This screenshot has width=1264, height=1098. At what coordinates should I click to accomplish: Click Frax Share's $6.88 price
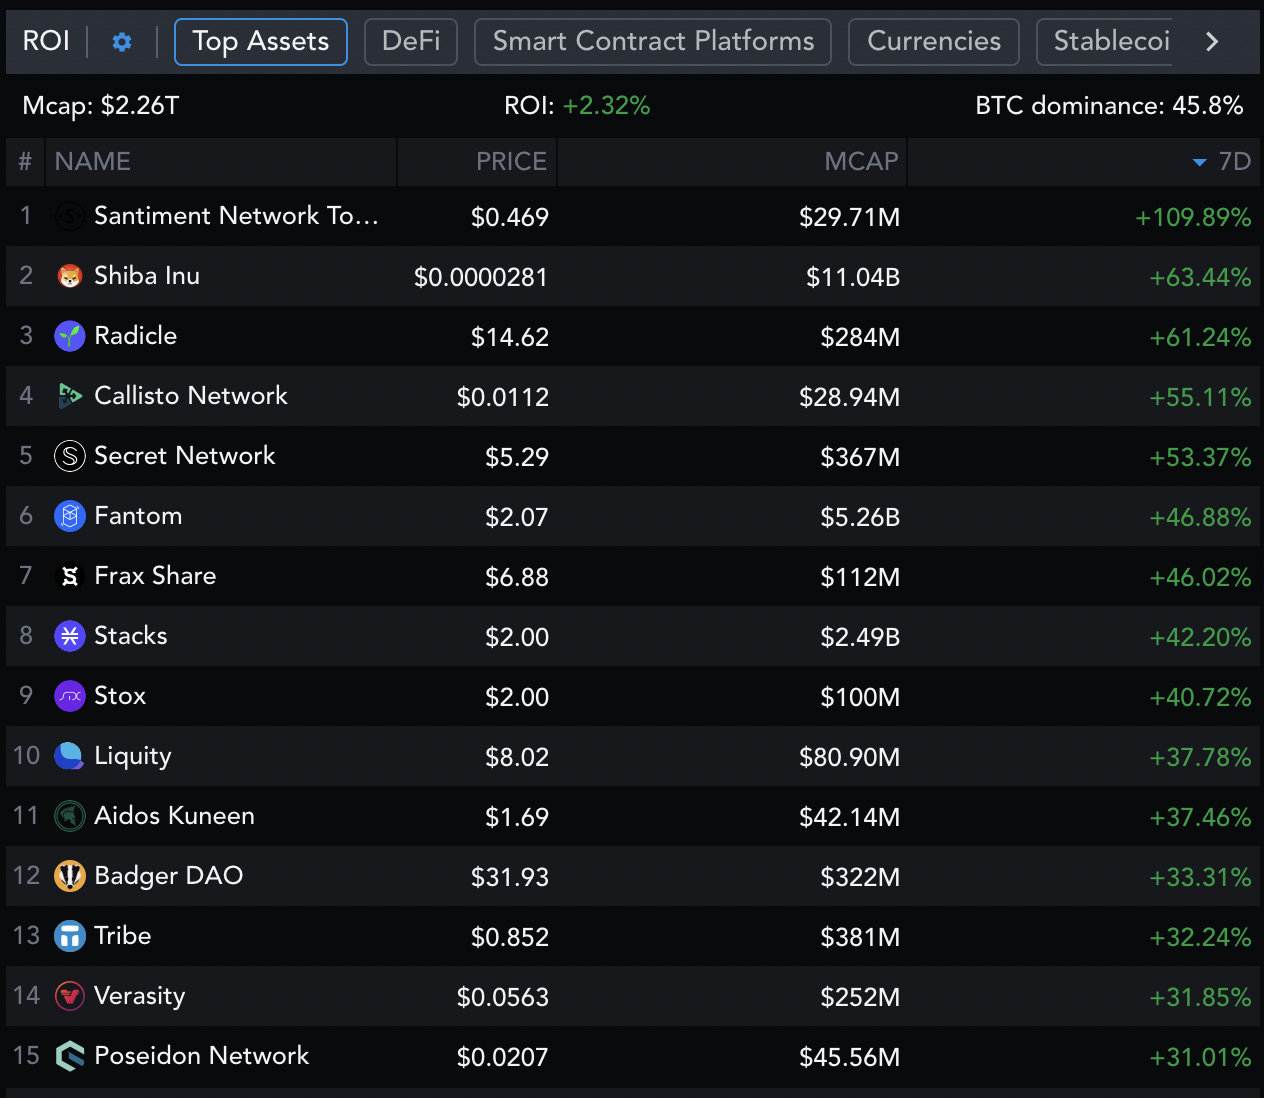click(517, 577)
